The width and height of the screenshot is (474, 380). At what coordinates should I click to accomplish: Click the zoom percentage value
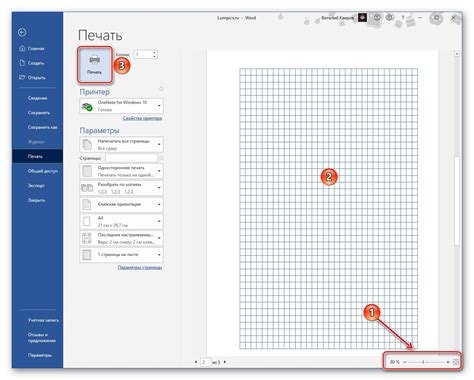click(394, 362)
